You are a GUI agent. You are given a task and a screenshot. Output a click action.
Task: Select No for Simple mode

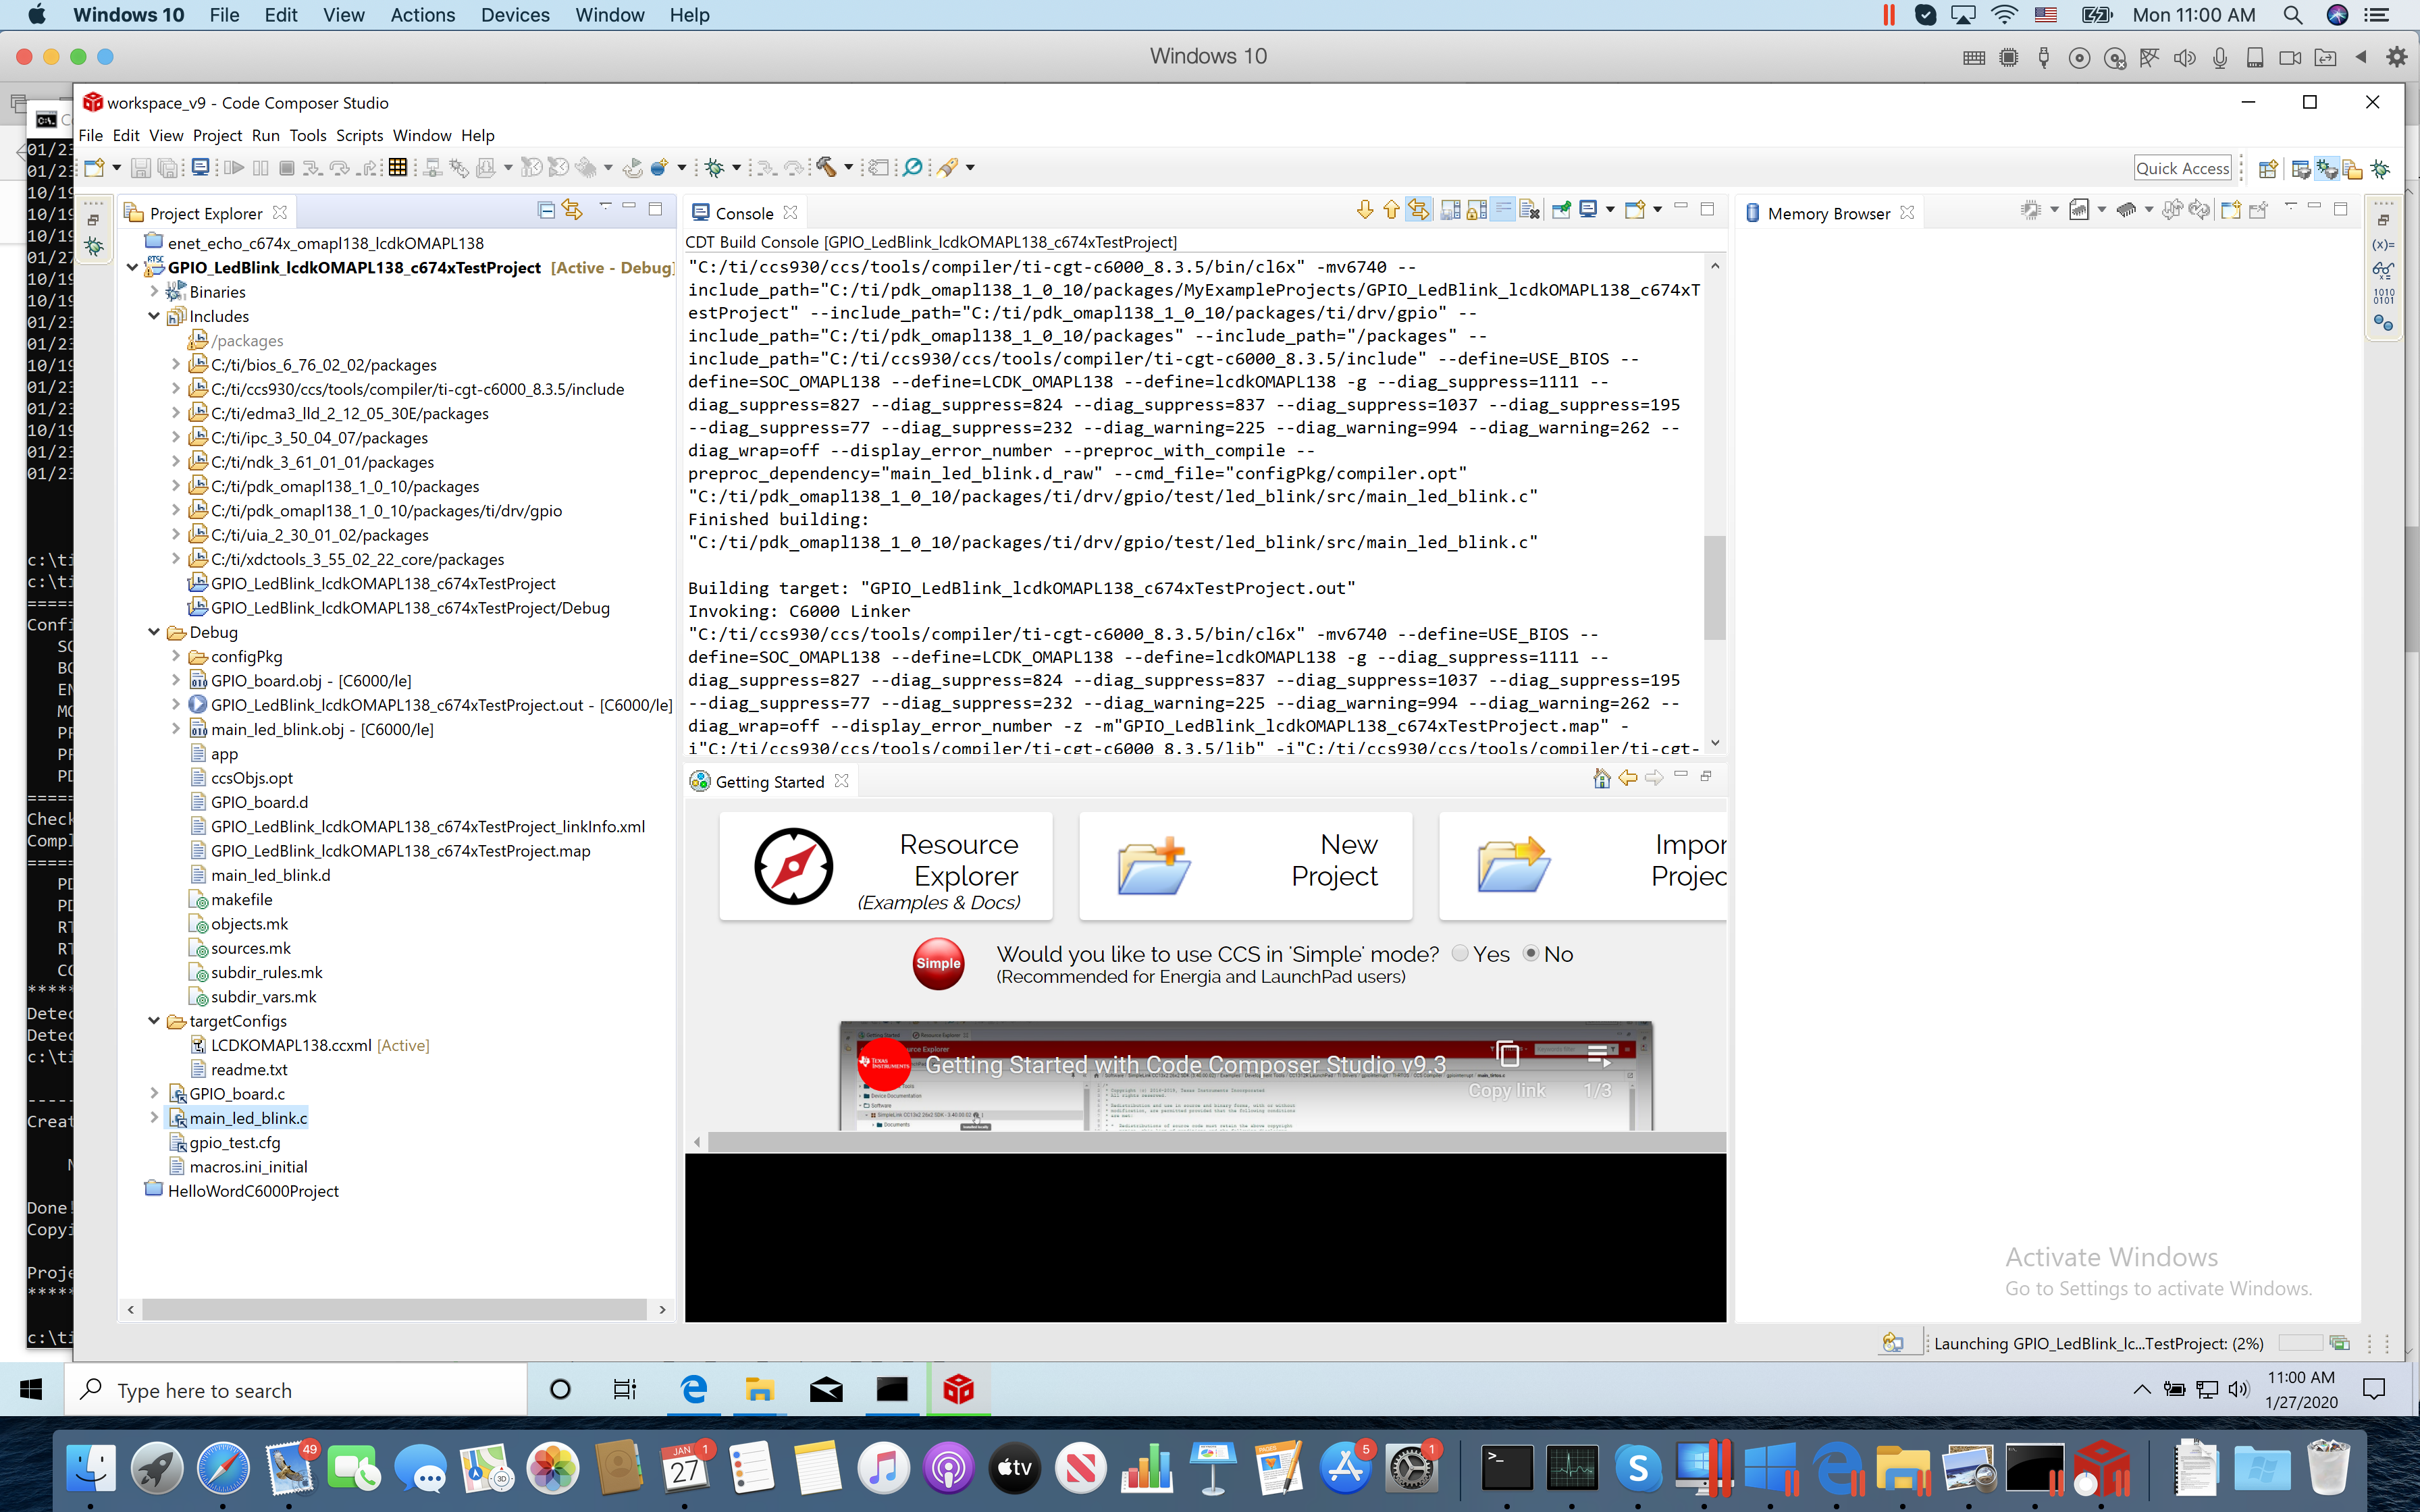pyautogui.click(x=1531, y=953)
